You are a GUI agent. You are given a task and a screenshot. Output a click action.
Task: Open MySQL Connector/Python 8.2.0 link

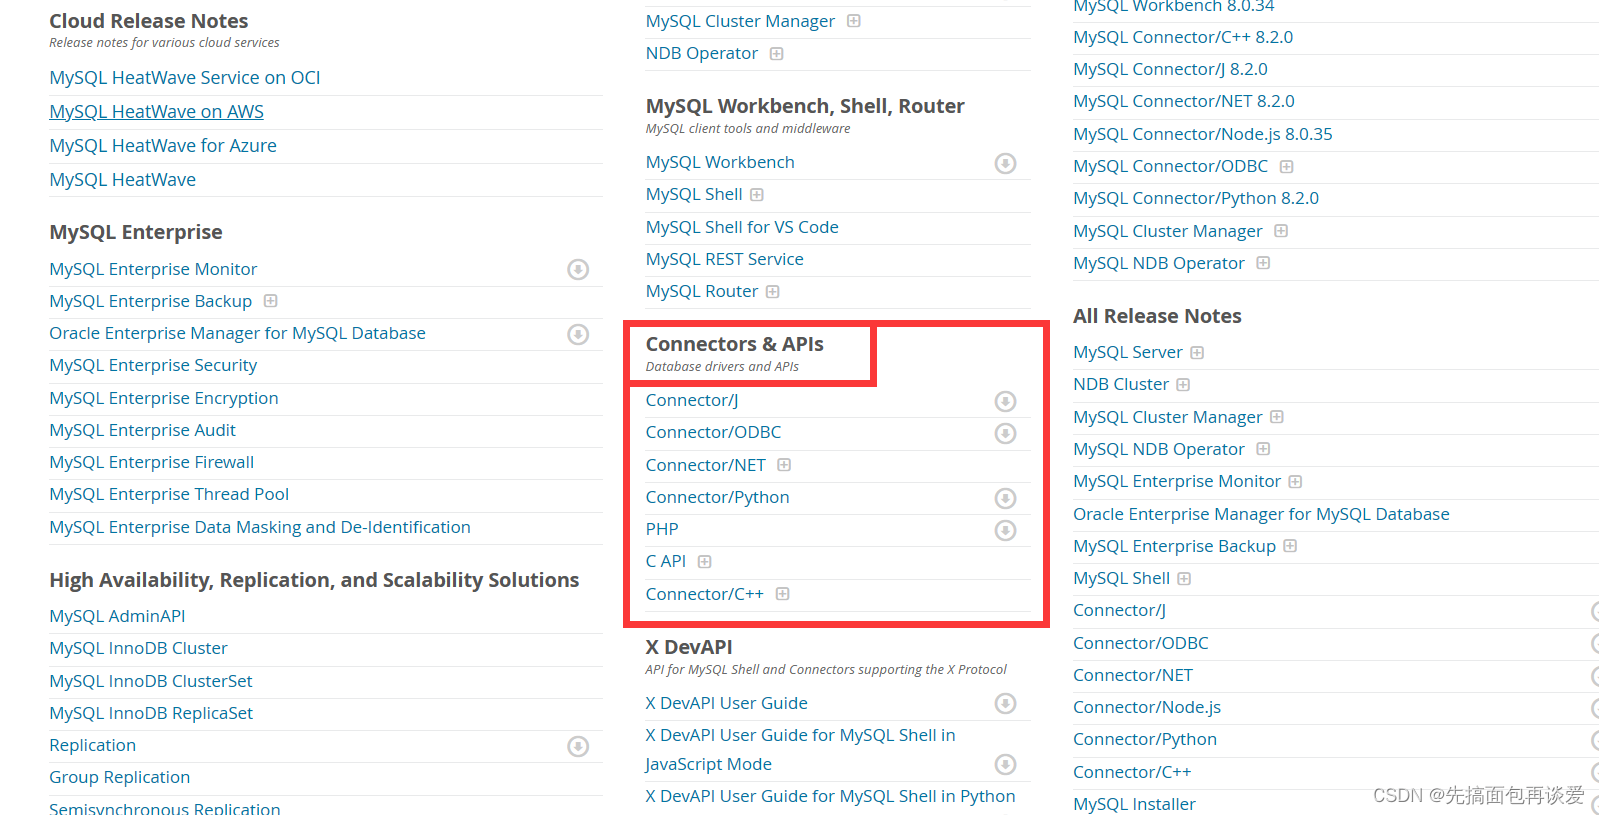pos(1196,198)
